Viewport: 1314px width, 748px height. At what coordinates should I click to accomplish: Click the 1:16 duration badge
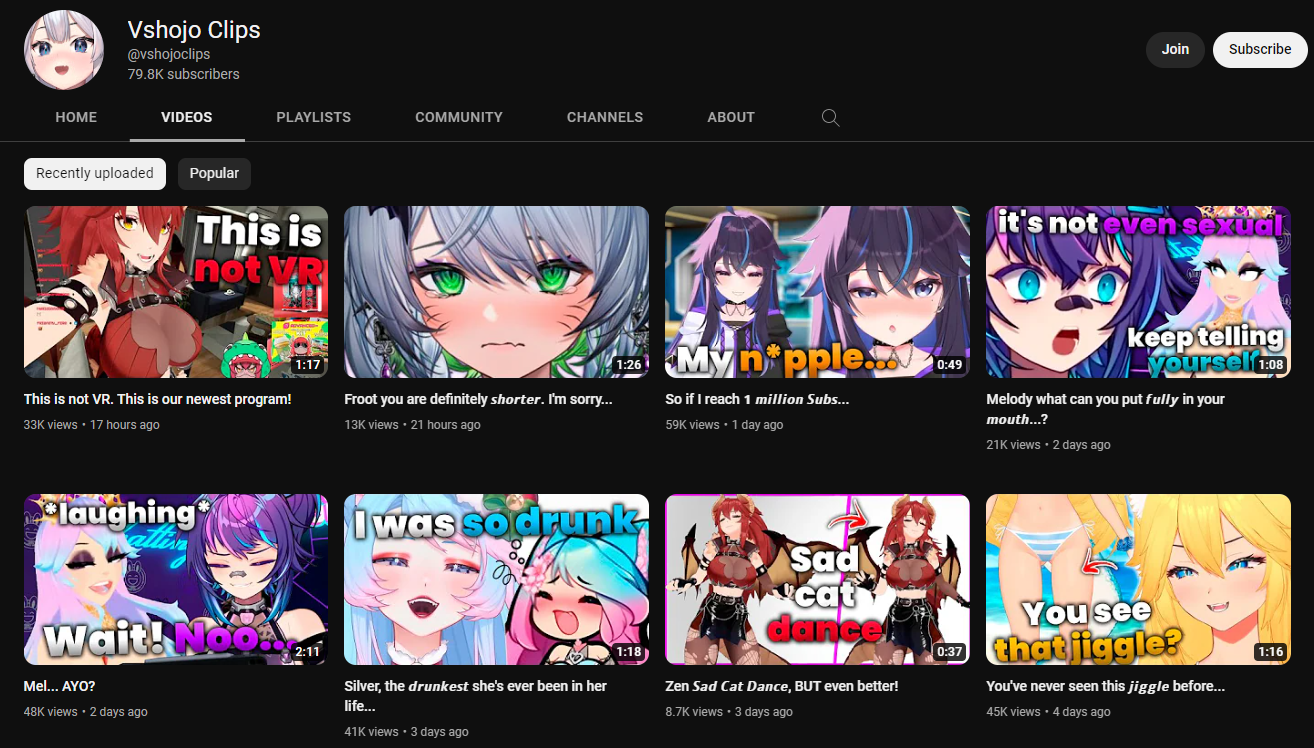coord(1270,653)
